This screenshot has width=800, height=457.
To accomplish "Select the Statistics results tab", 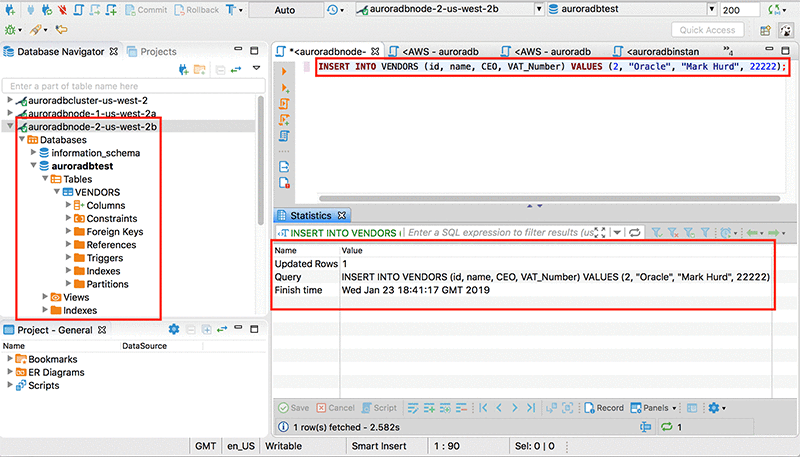I will [x=311, y=215].
